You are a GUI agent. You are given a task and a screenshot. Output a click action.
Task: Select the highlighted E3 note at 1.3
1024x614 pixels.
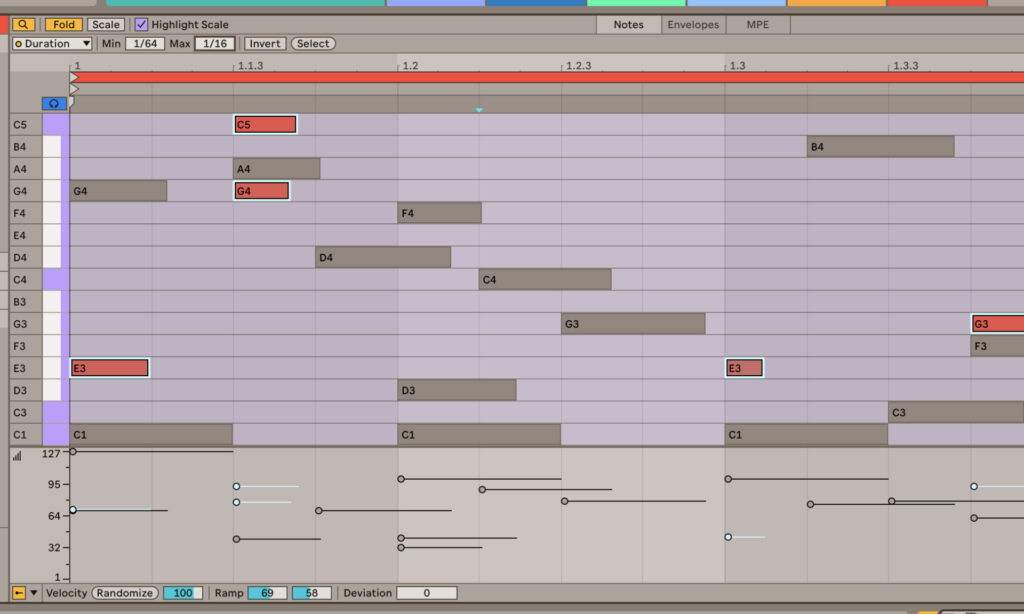[744, 368]
